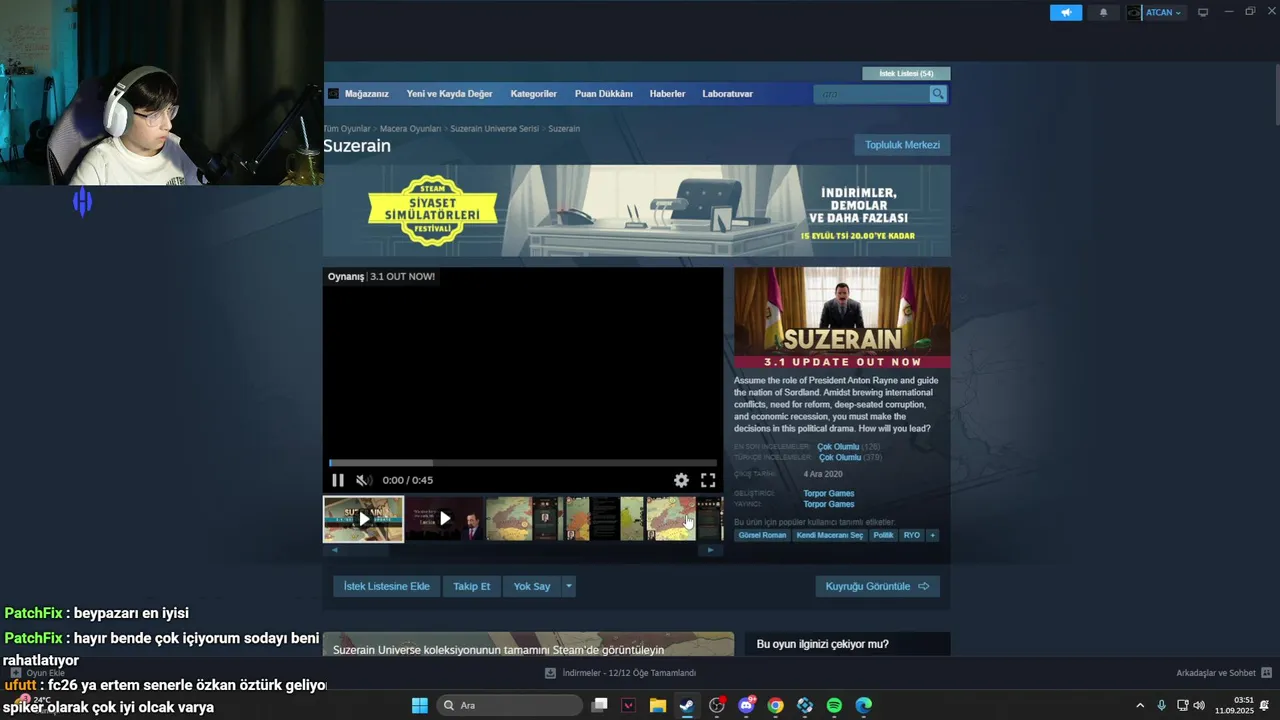Switch Steam to Big Picture mode icon
This screenshot has width=1280, height=720.
coord(1203,13)
